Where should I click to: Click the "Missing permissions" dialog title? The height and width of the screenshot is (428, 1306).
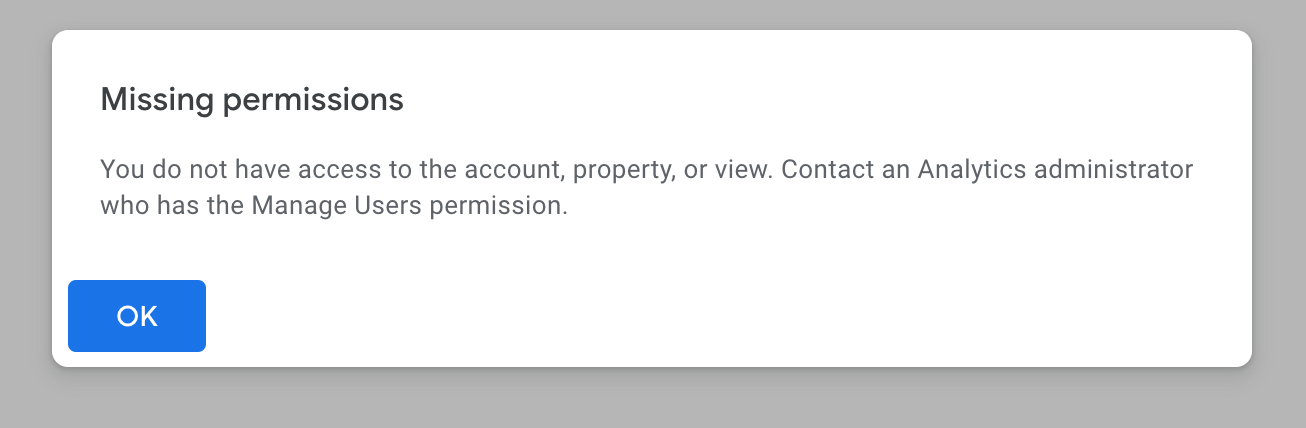point(252,100)
